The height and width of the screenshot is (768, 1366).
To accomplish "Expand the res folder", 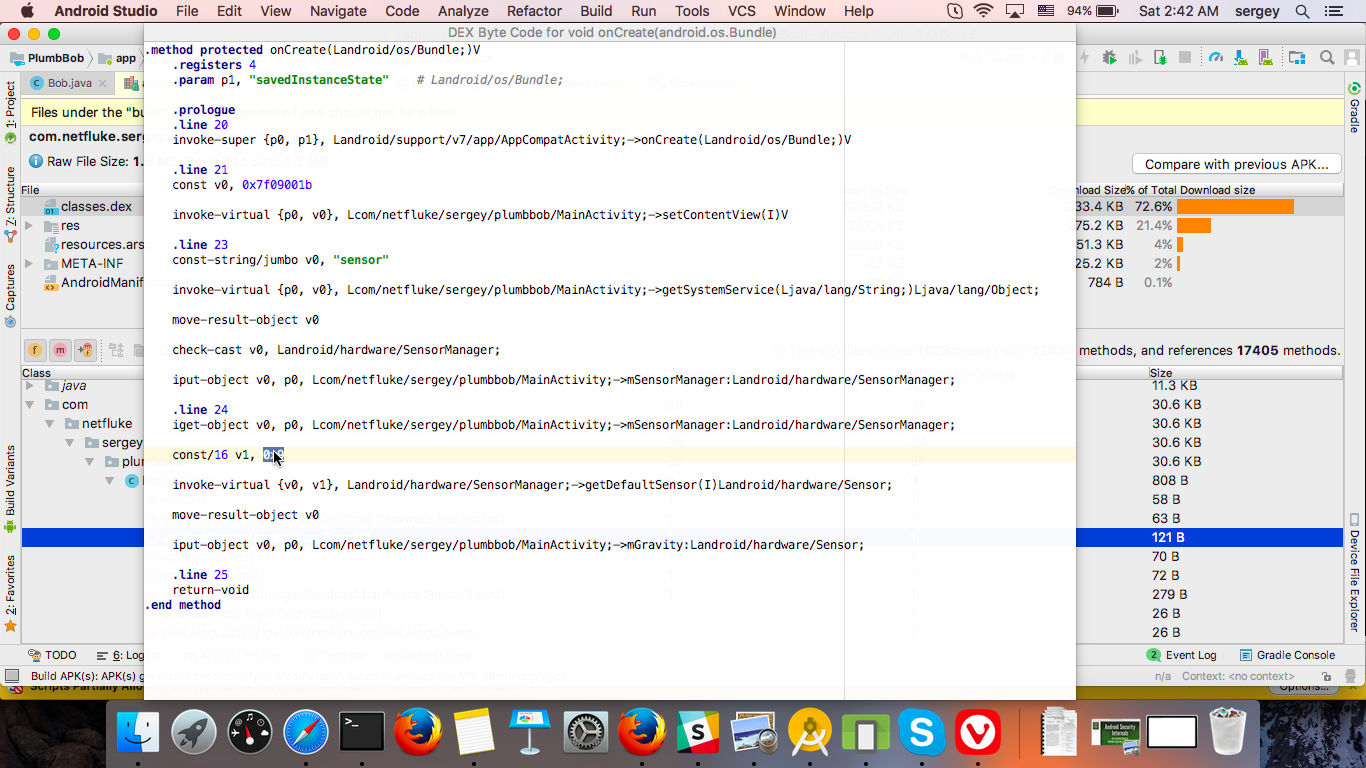I will pyautogui.click(x=29, y=225).
